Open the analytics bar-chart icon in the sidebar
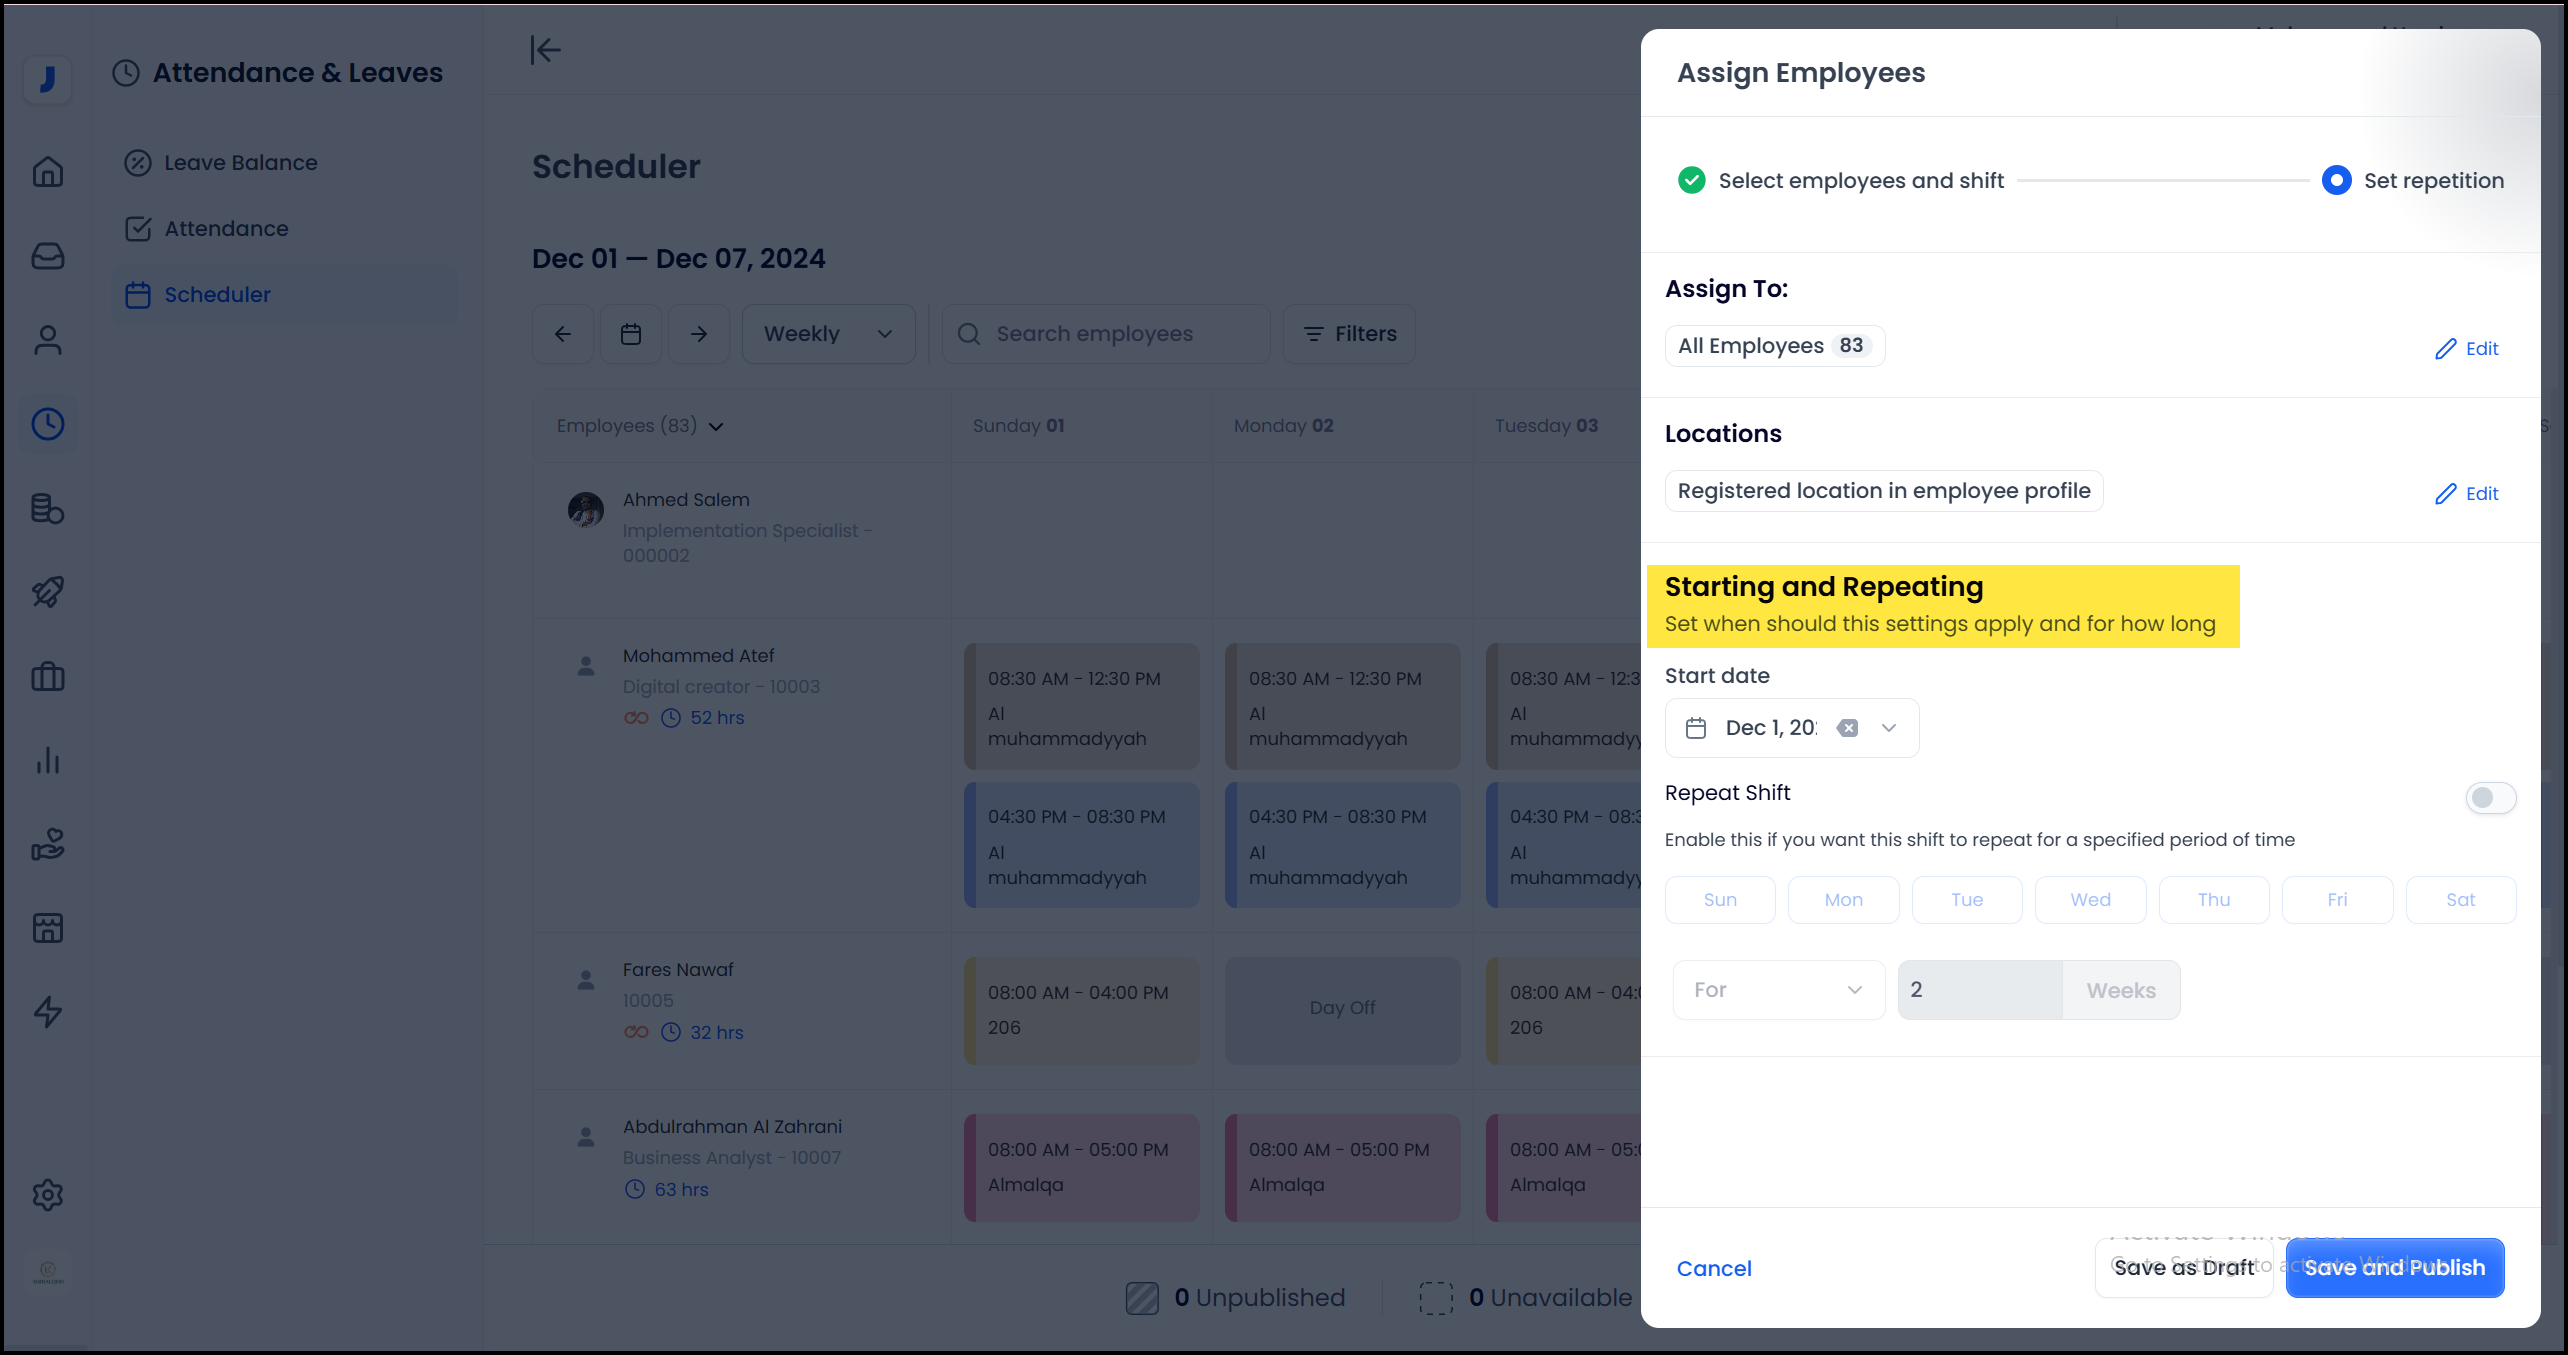This screenshot has width=2568, height=1355. [47, 760]
